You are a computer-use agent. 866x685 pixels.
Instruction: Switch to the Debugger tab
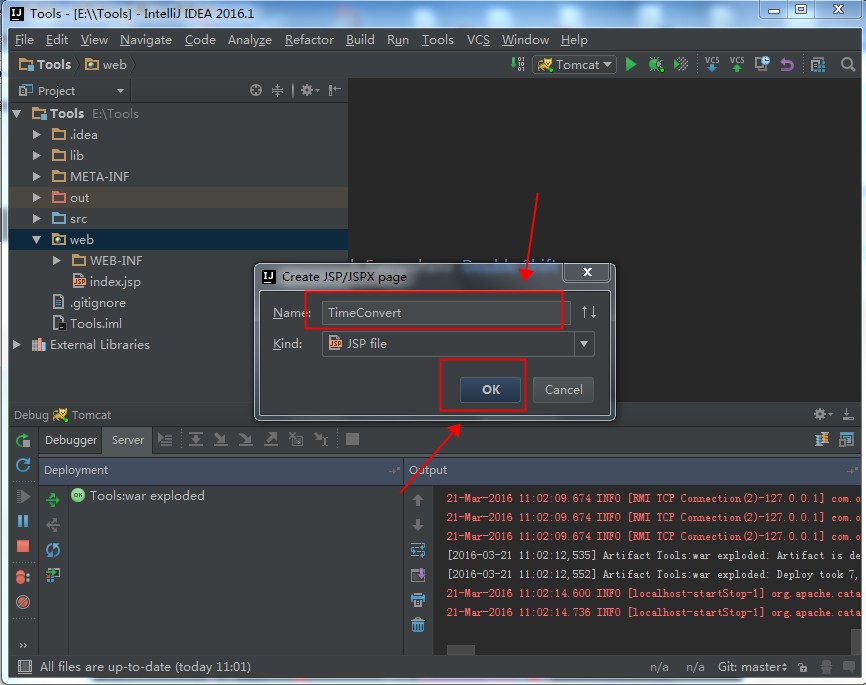(71, 440)
